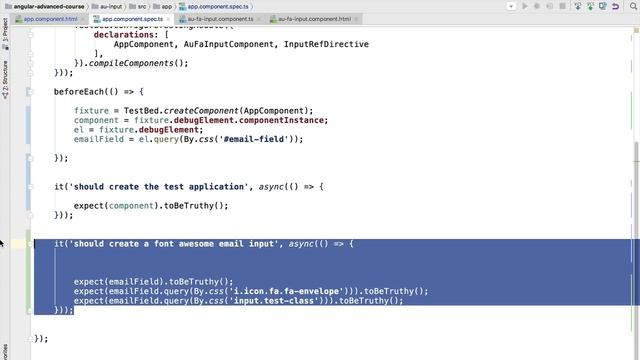The height and width of the screenshot is (360, 640).
Task: Click 'should create the test application' string
Action: (159, 187)
